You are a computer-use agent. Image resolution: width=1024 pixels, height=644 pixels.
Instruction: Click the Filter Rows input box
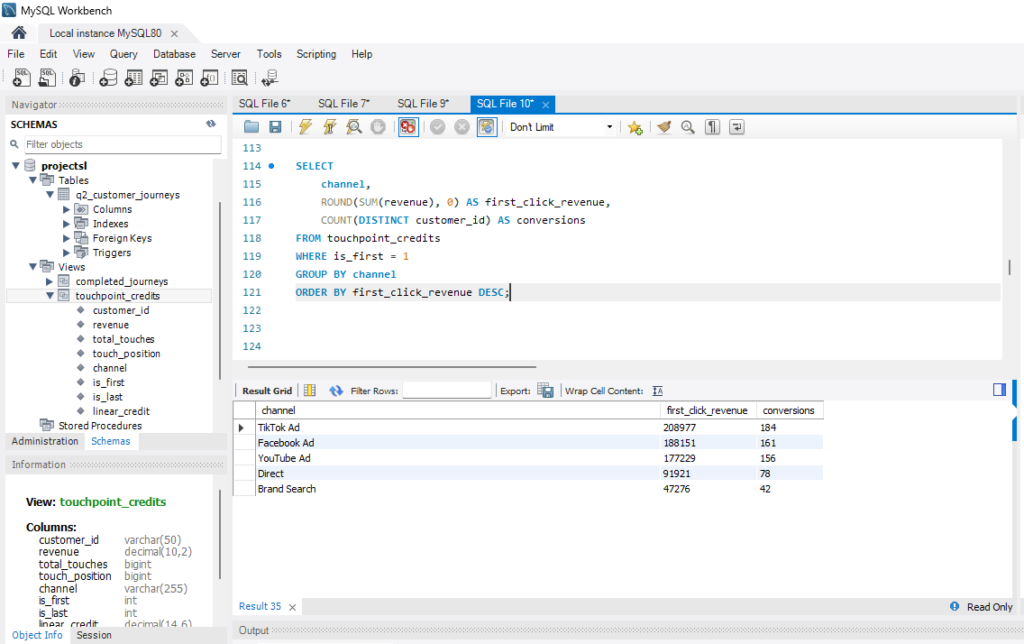tap(447, 391)
